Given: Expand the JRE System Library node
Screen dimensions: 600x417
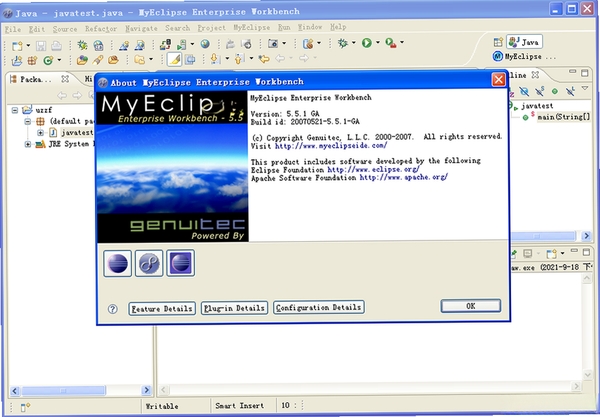Looking at the screenshot, I should 28,144.
